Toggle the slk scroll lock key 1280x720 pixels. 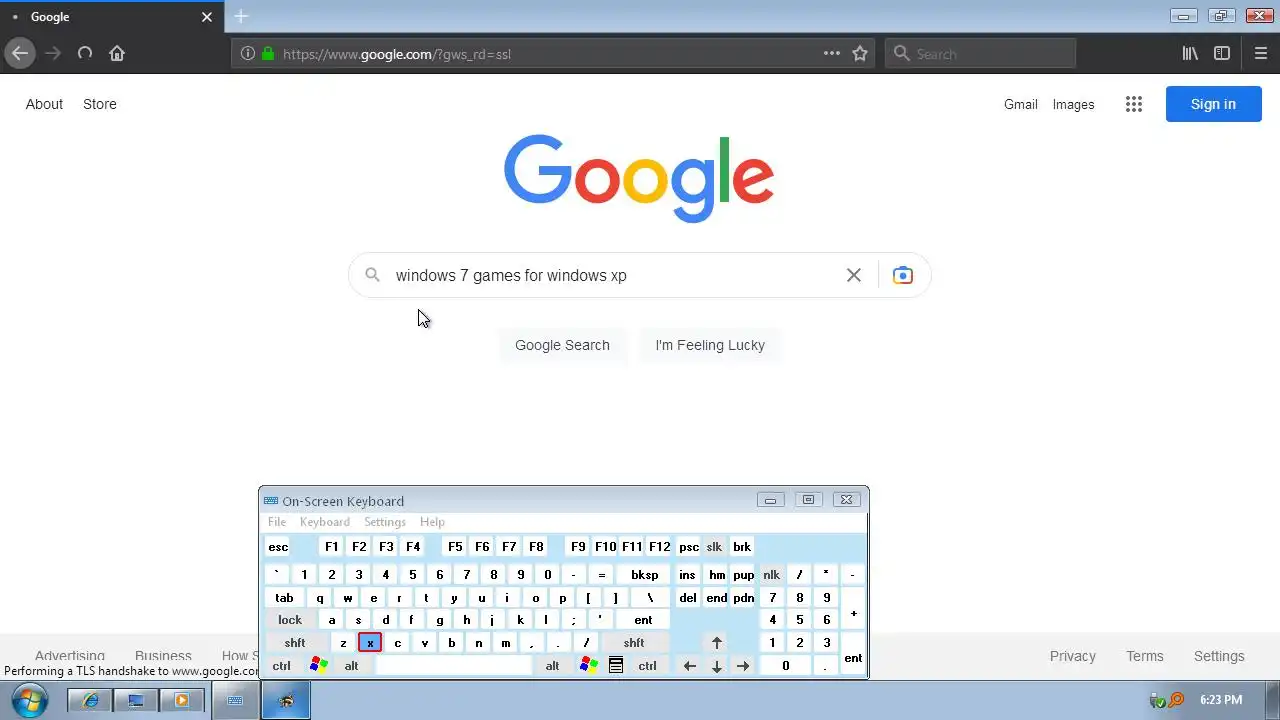pos(714,547)
